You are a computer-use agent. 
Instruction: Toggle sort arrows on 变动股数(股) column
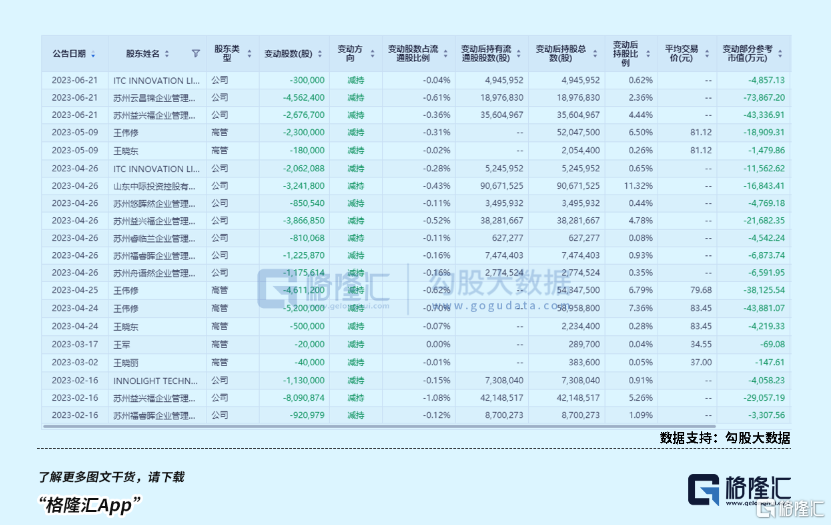click(320, 54)
